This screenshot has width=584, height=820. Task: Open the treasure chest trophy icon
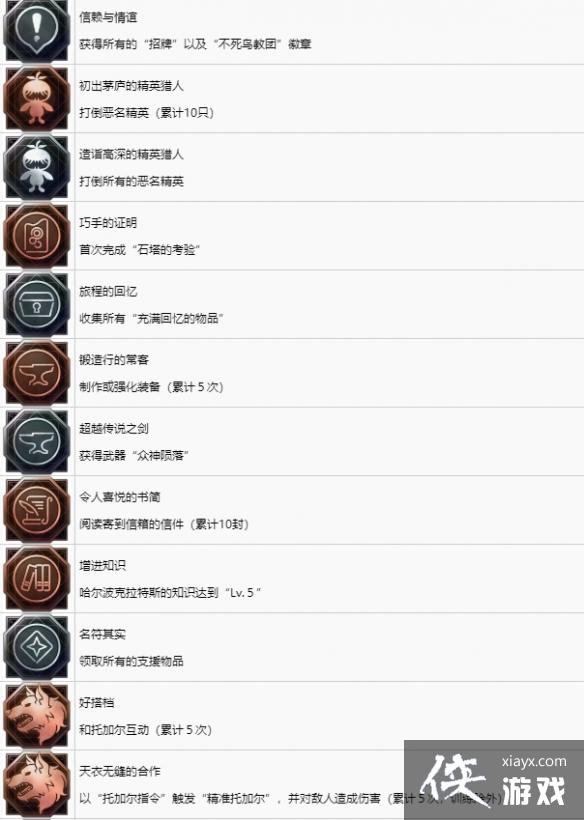coord(37,304)
